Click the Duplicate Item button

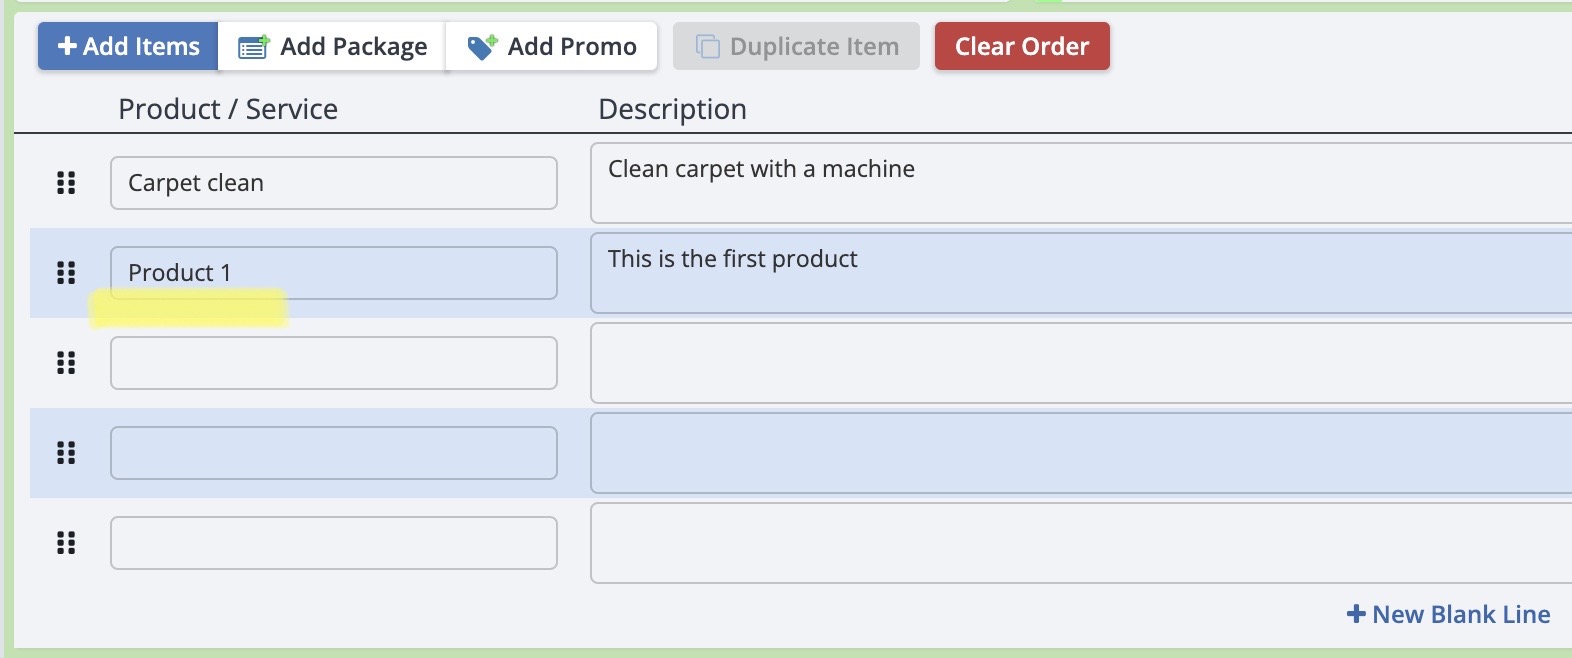coord(796,47)
